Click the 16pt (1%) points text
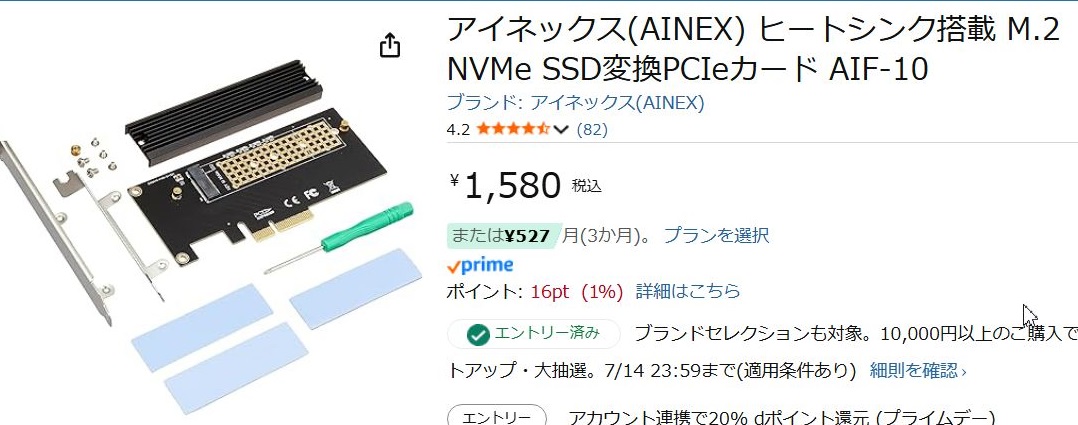 tap(576, 292)
